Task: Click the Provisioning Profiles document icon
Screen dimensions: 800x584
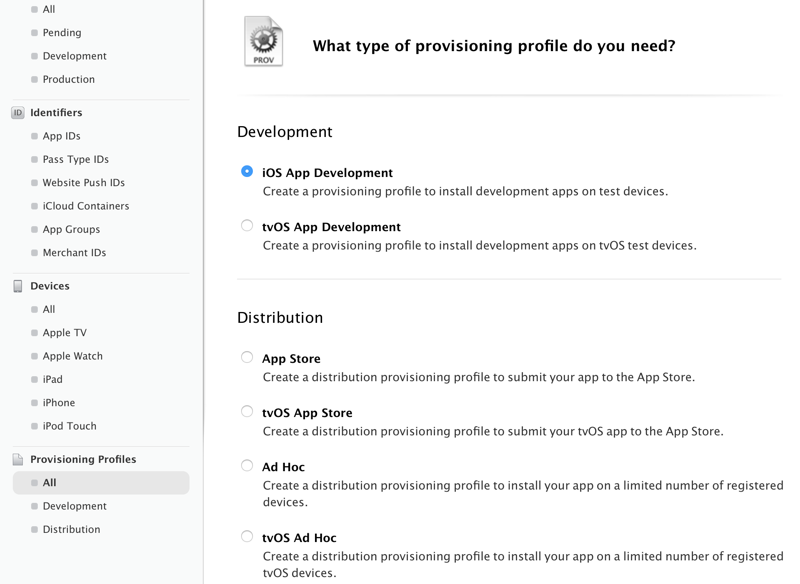Action: [x=18, y=460]
